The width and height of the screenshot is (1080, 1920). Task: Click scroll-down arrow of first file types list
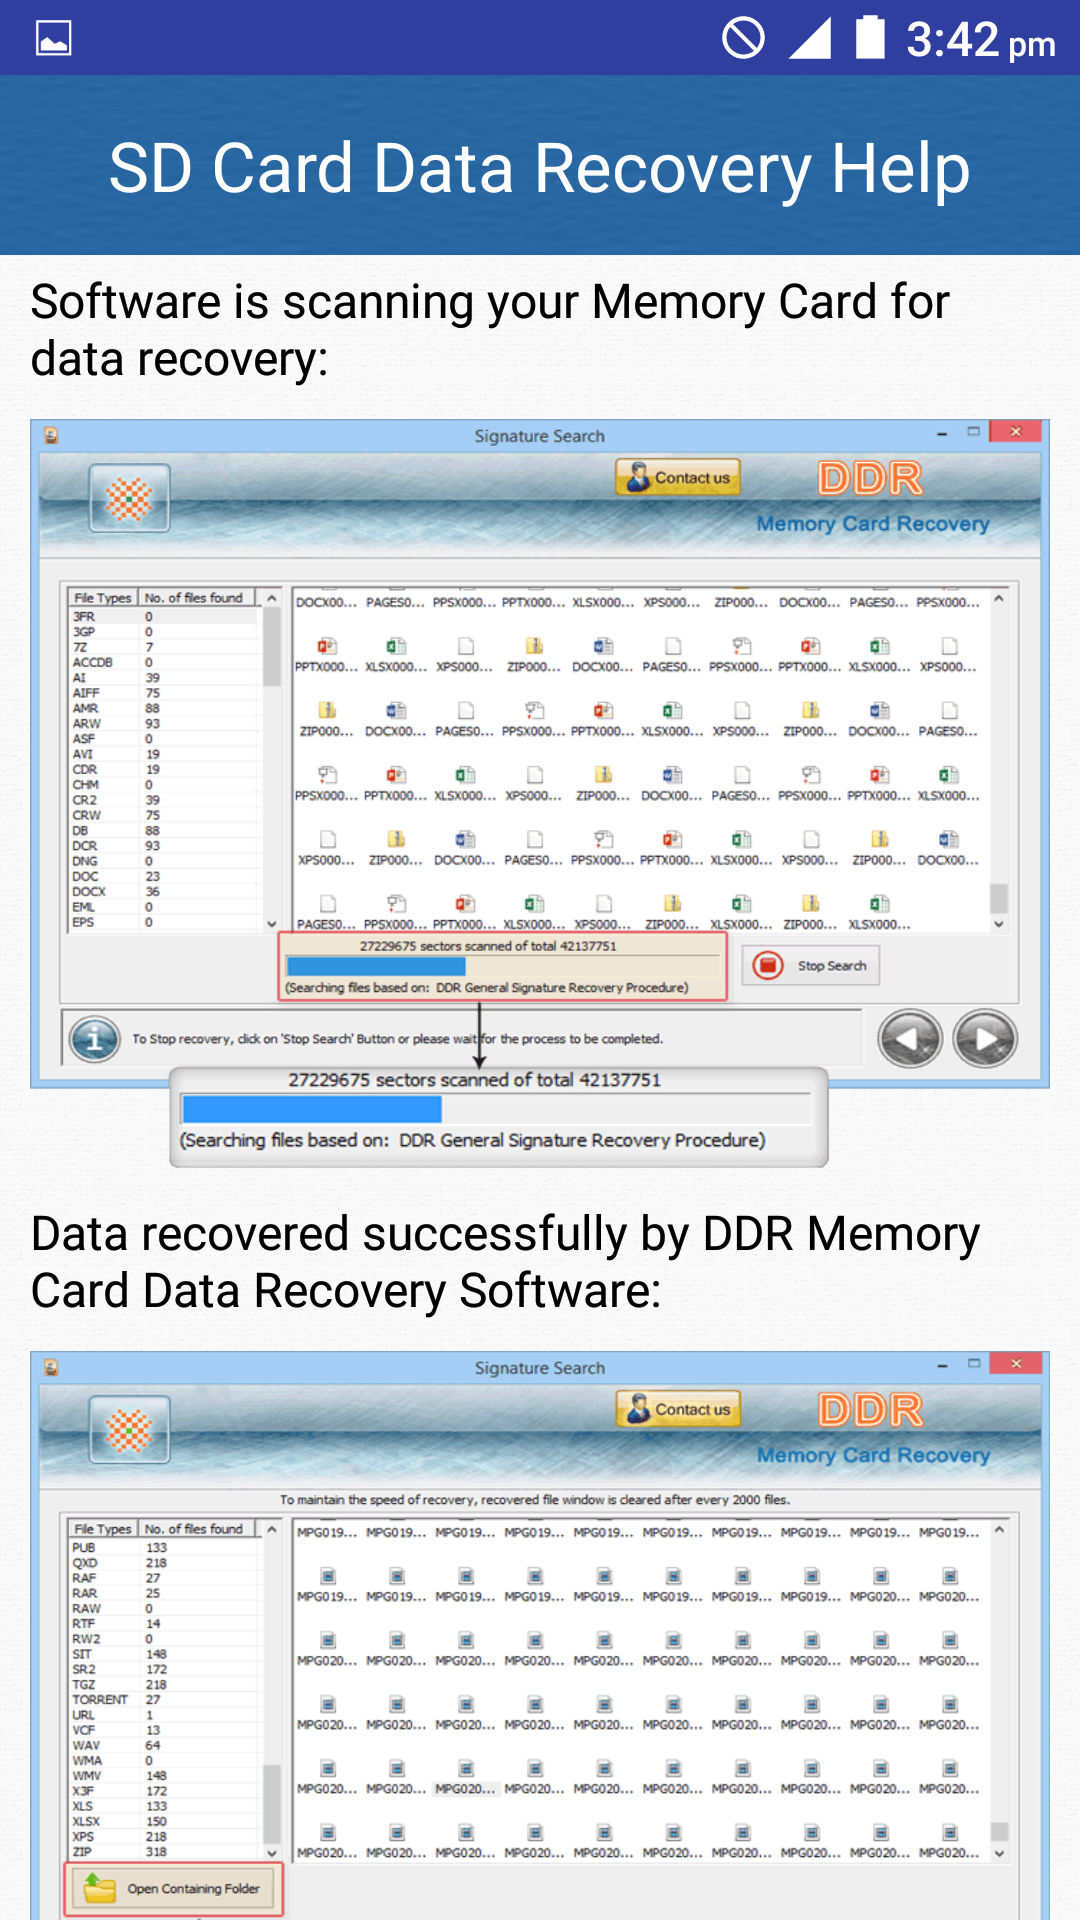271,923
